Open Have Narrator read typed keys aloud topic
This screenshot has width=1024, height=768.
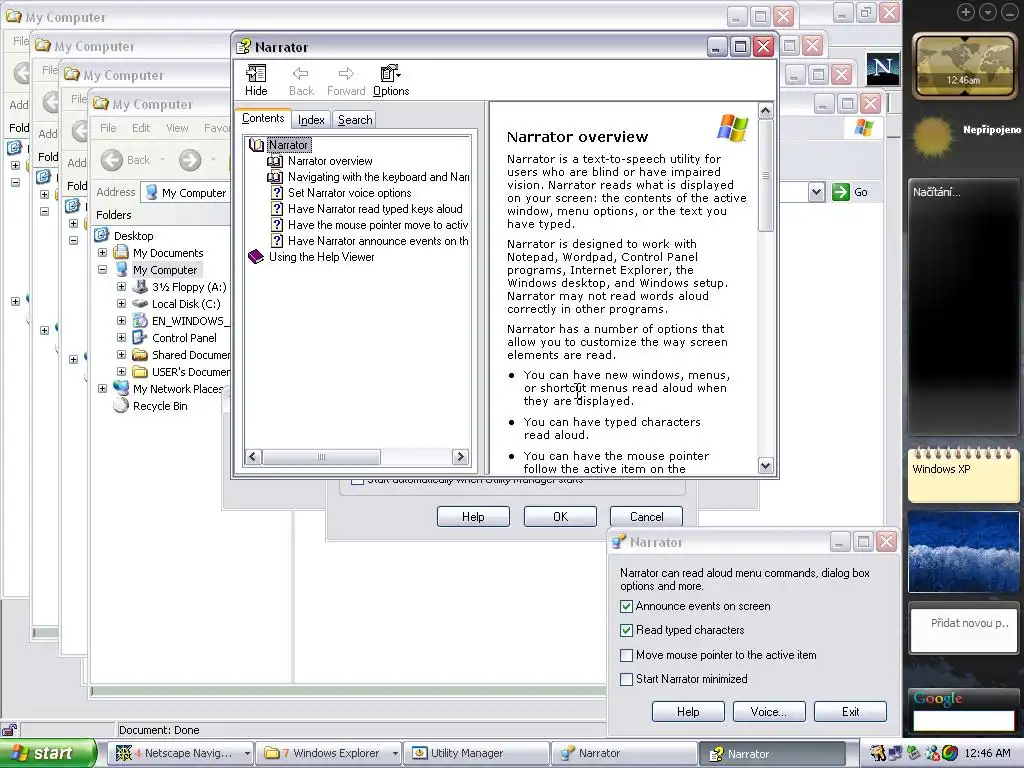click(375, 209)
